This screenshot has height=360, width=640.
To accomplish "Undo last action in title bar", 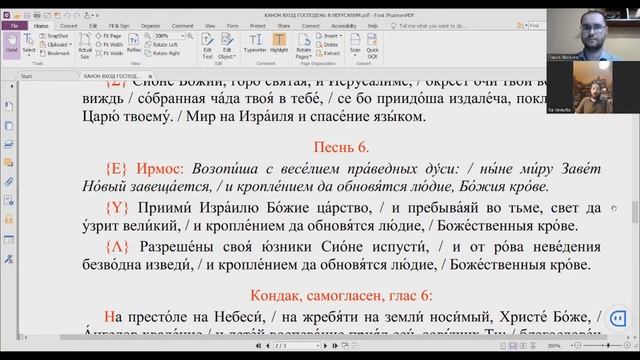I will tap(67, 16).
